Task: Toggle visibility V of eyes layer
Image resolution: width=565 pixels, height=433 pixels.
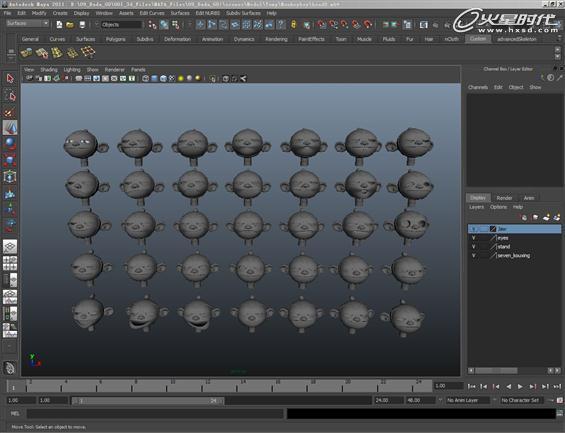Action: tap(473, 238)
